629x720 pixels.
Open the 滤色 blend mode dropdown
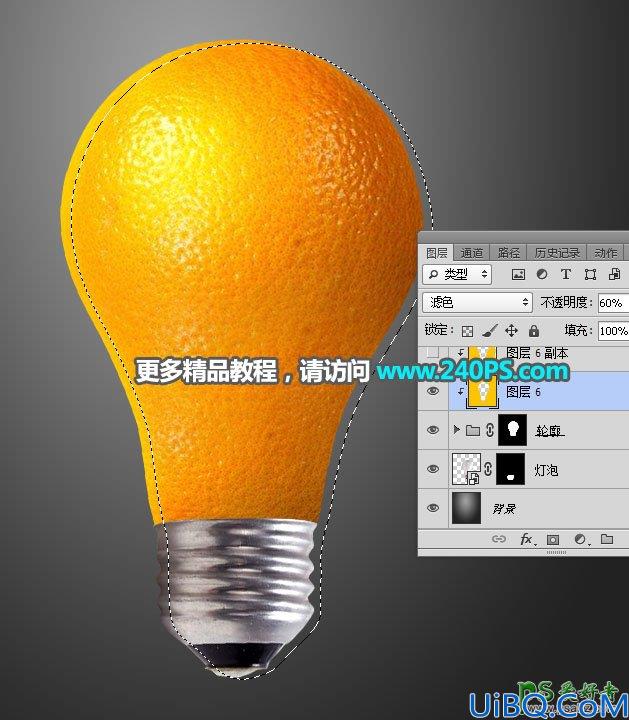tap(477, 302)
